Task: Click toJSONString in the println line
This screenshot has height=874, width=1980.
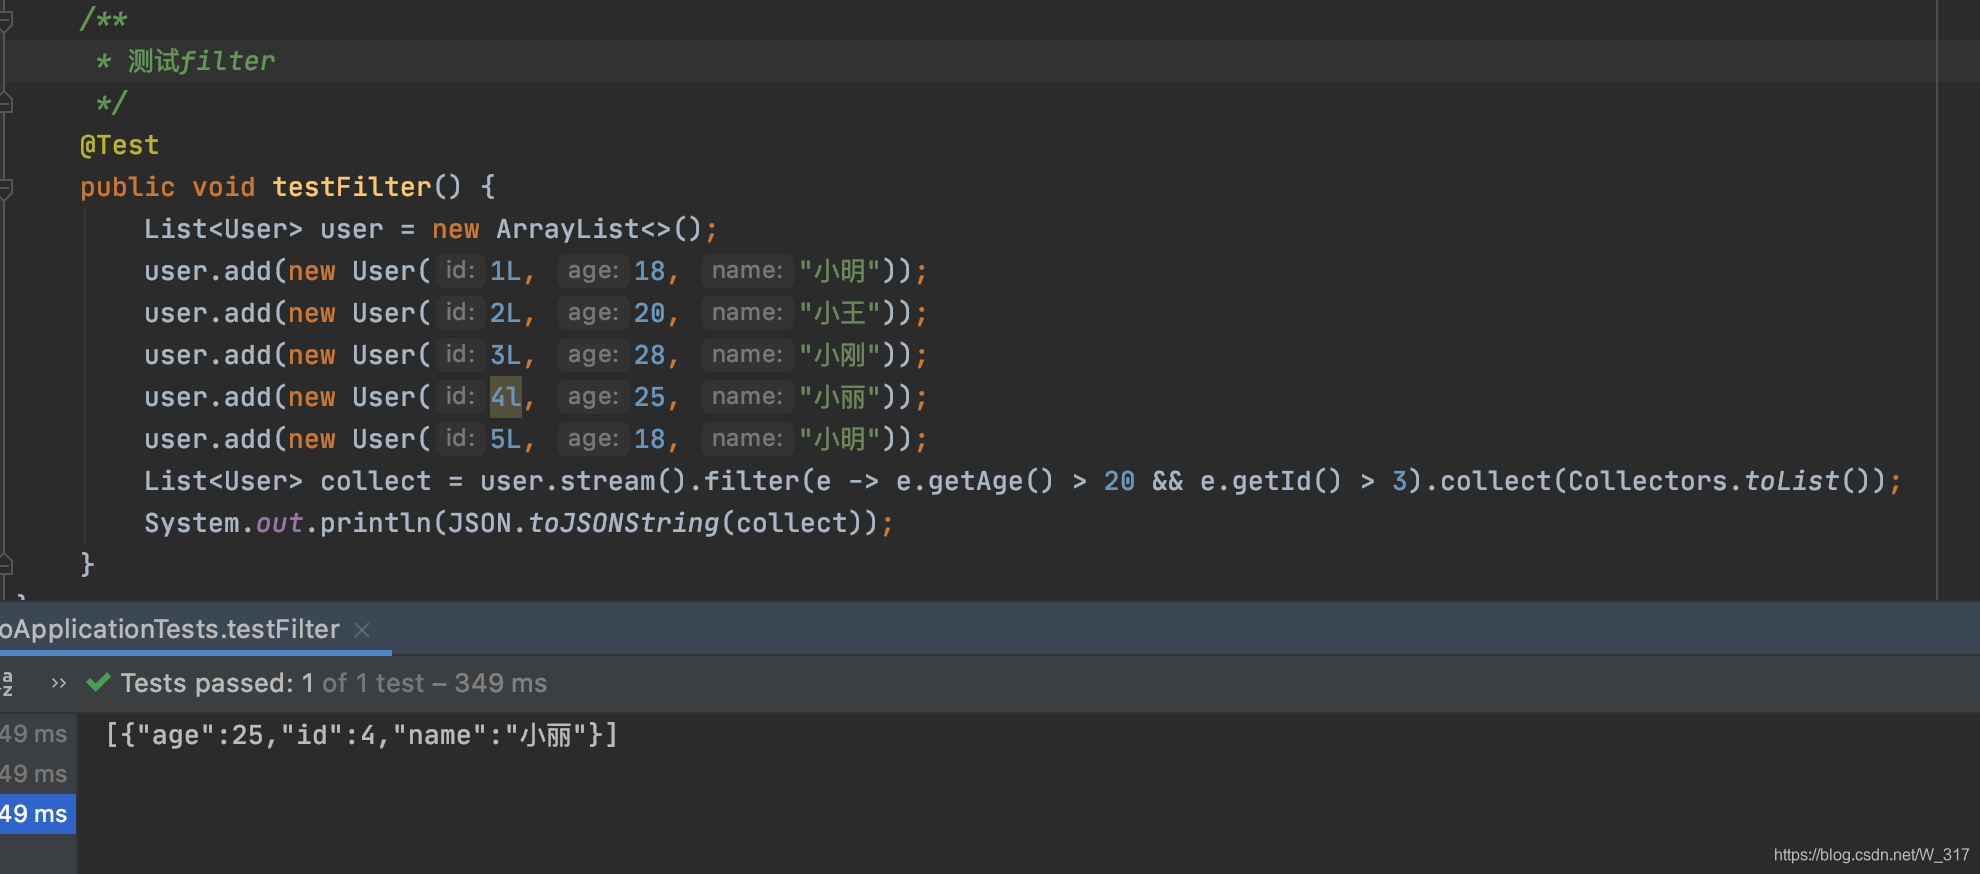Action: tap(624, 523)
